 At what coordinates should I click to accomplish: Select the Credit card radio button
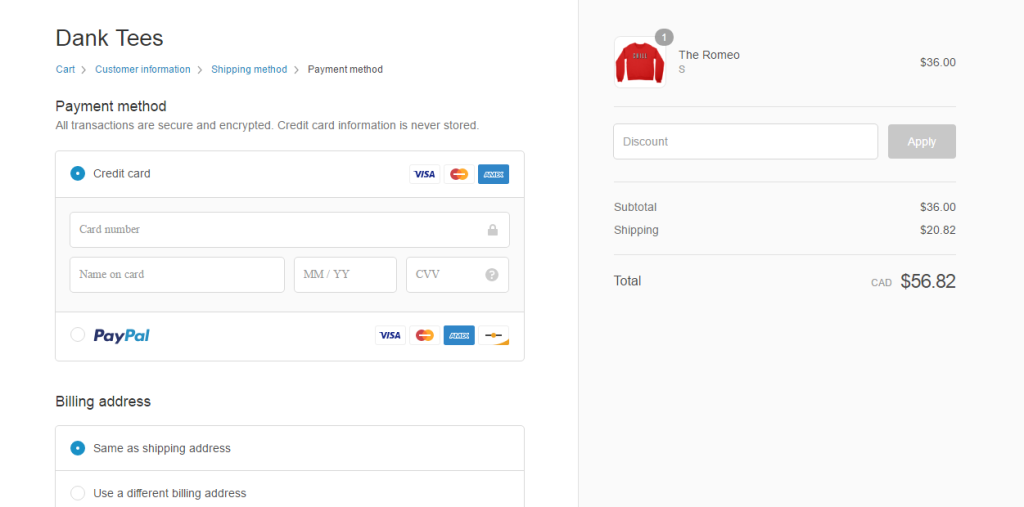coord(78,174)
